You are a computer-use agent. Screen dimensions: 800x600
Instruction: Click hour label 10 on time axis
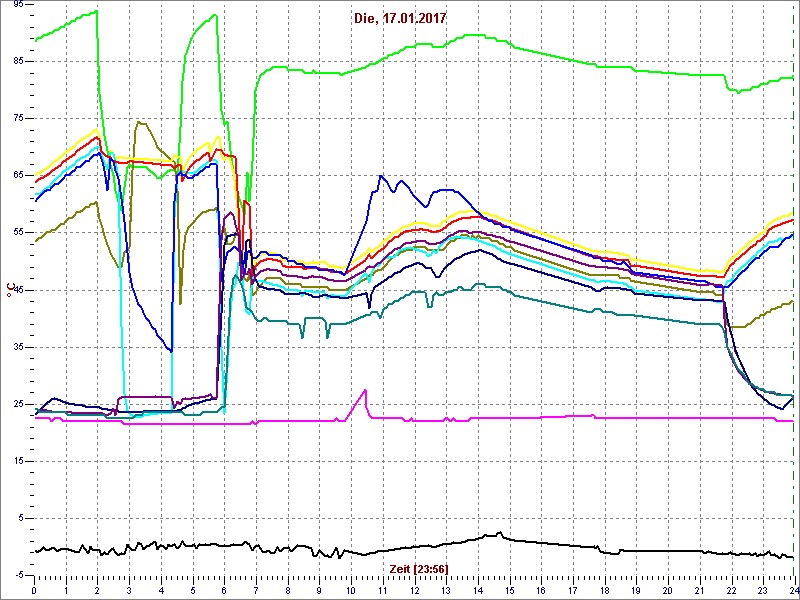[351, 591]
